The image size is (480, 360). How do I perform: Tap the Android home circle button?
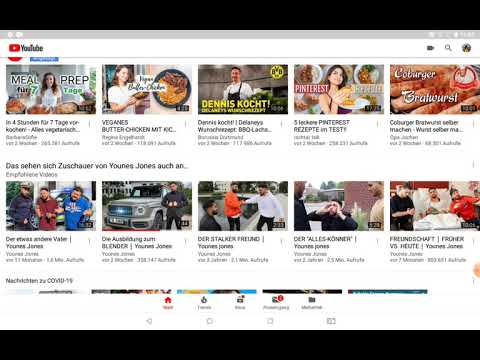(x=210, y=321)
